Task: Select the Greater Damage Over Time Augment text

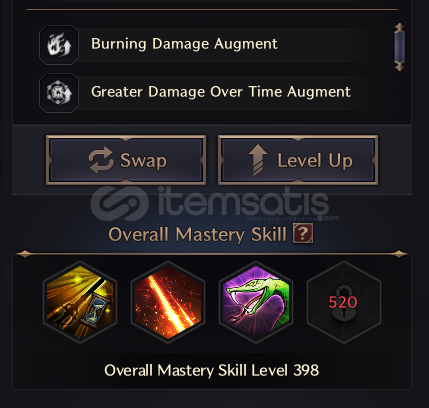Action: coord(221,92)
